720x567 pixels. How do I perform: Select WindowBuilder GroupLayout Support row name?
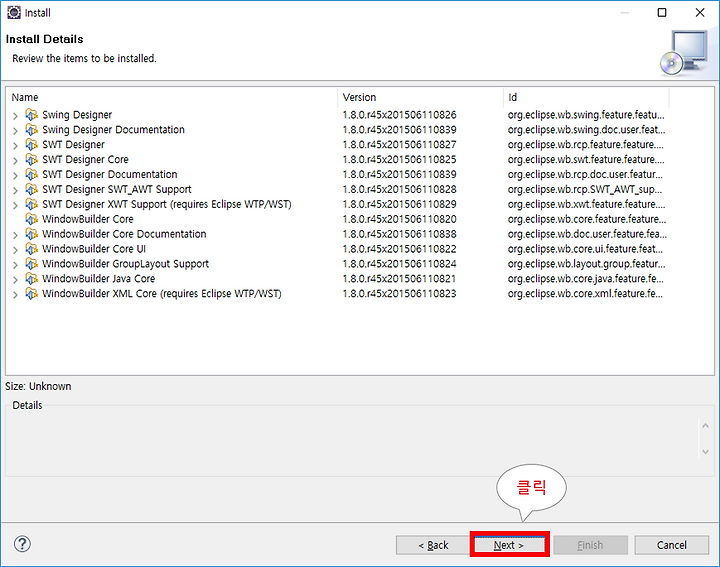pos(125,264)
